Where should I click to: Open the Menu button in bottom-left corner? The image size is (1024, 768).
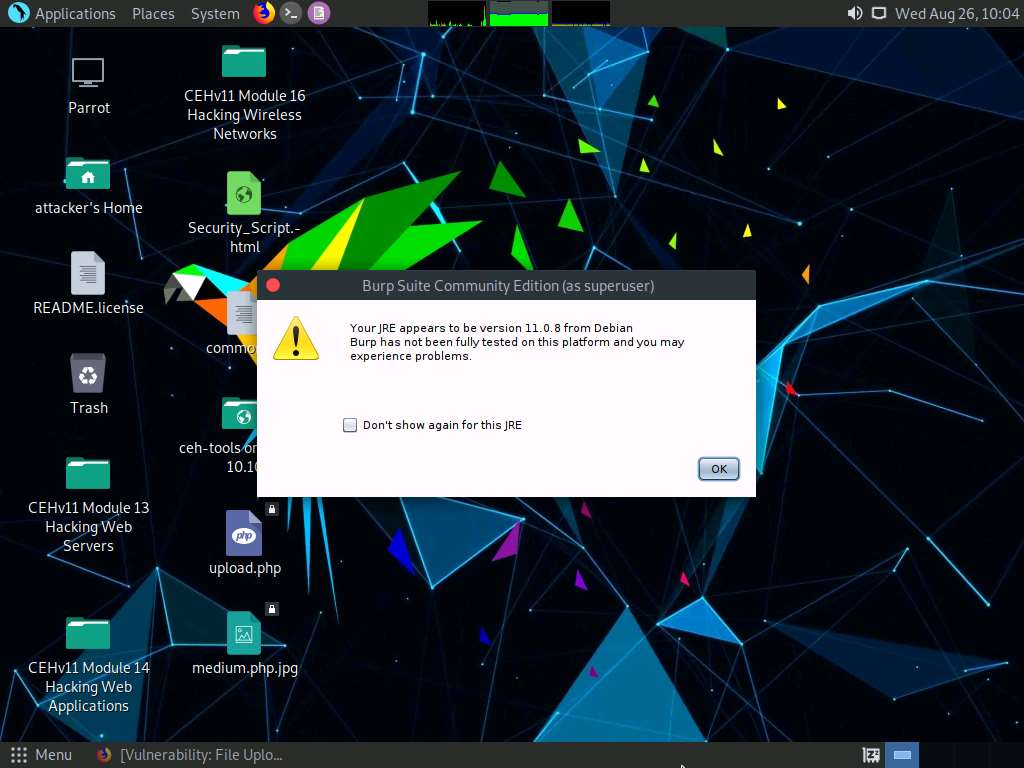pyautogui.click(x=43, y=755)
